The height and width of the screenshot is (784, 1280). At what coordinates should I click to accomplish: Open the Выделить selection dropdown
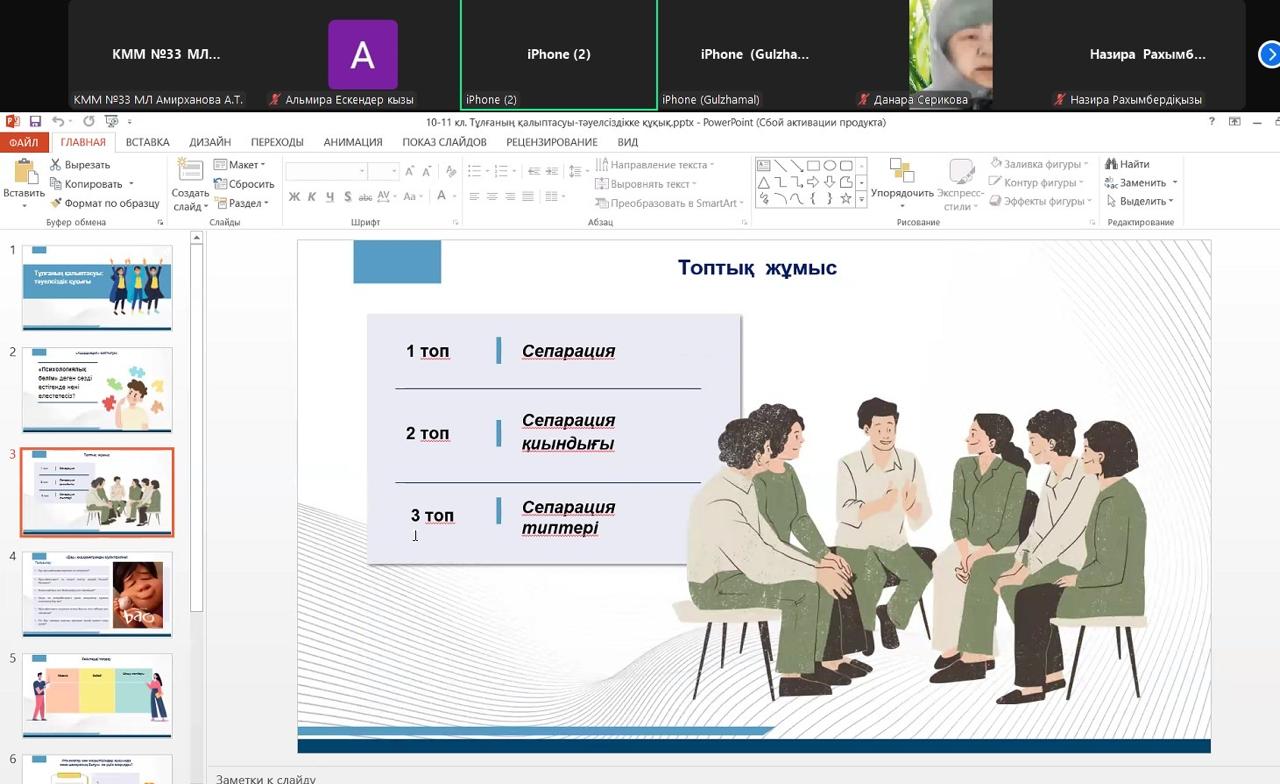click(1140, 202)
